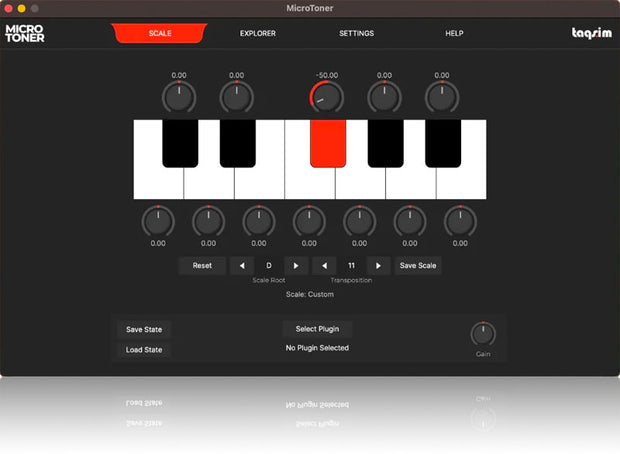
Task: Click the Reset button
Action: click(x=202, y=265)
